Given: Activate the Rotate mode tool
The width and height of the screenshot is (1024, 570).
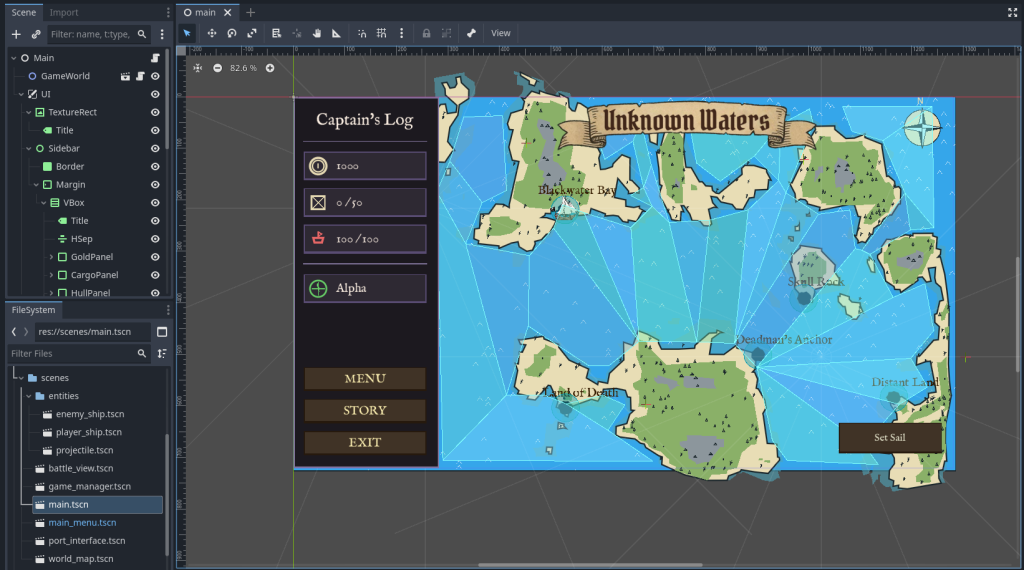Looking at the screenshot, I should pyautogui.click(x=232, y=33).
